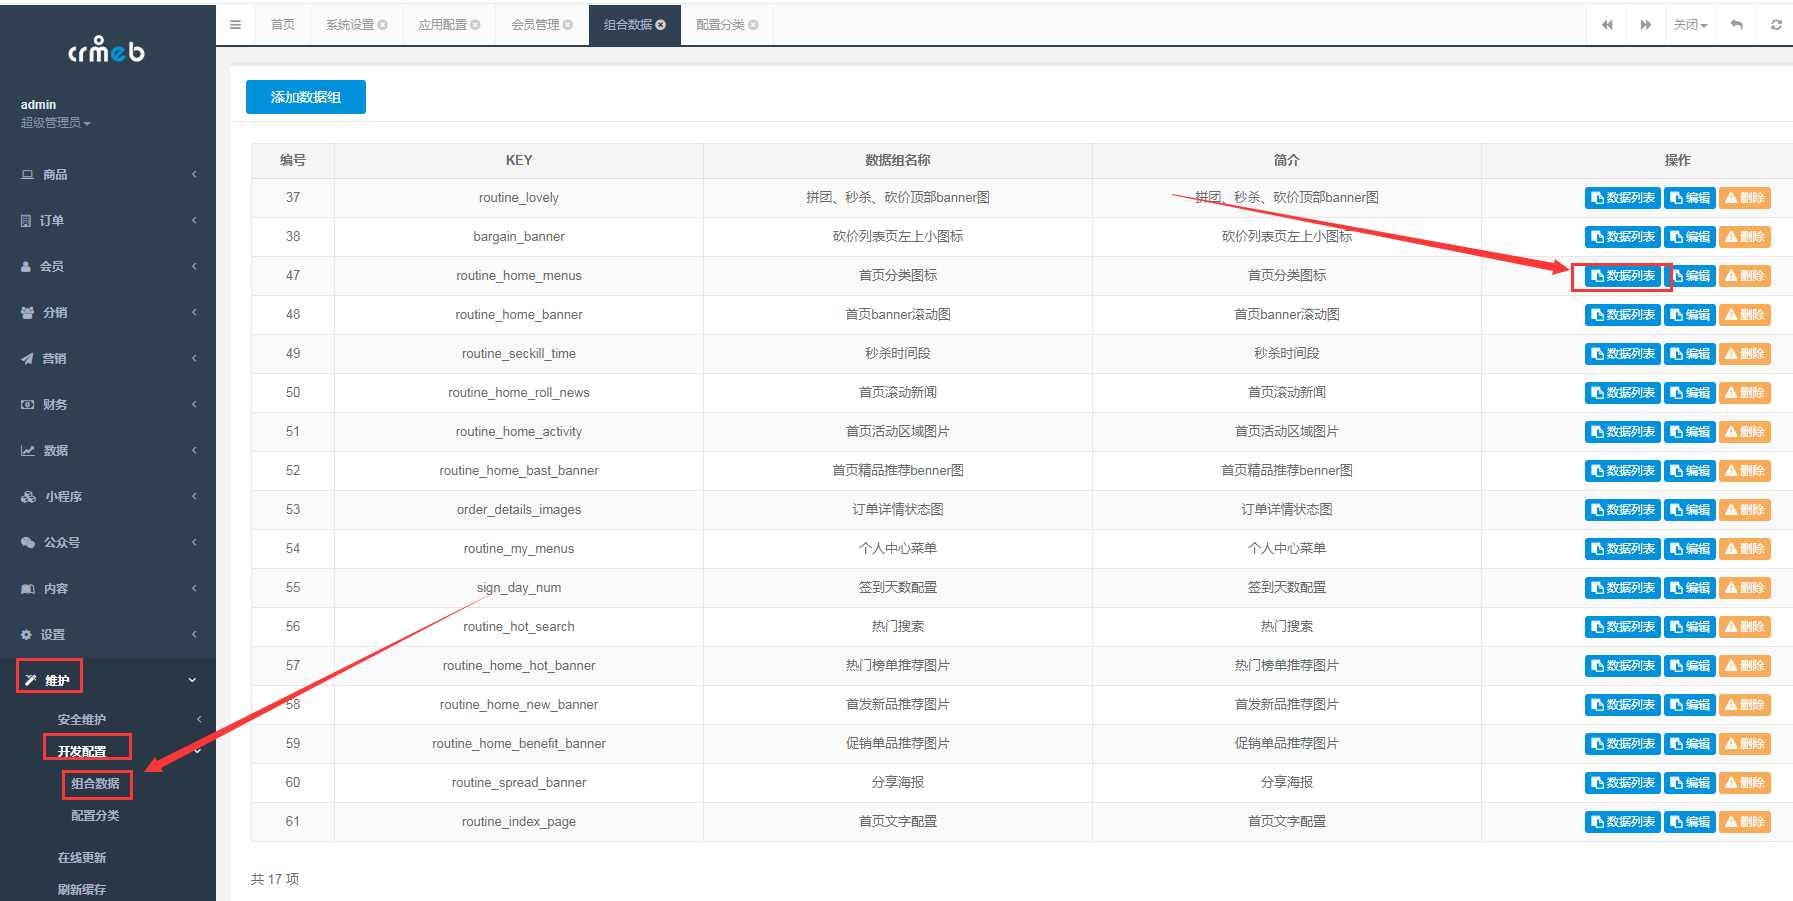
Task: Click the next tabs double-arrow icon
Action: coord(1646,25)
